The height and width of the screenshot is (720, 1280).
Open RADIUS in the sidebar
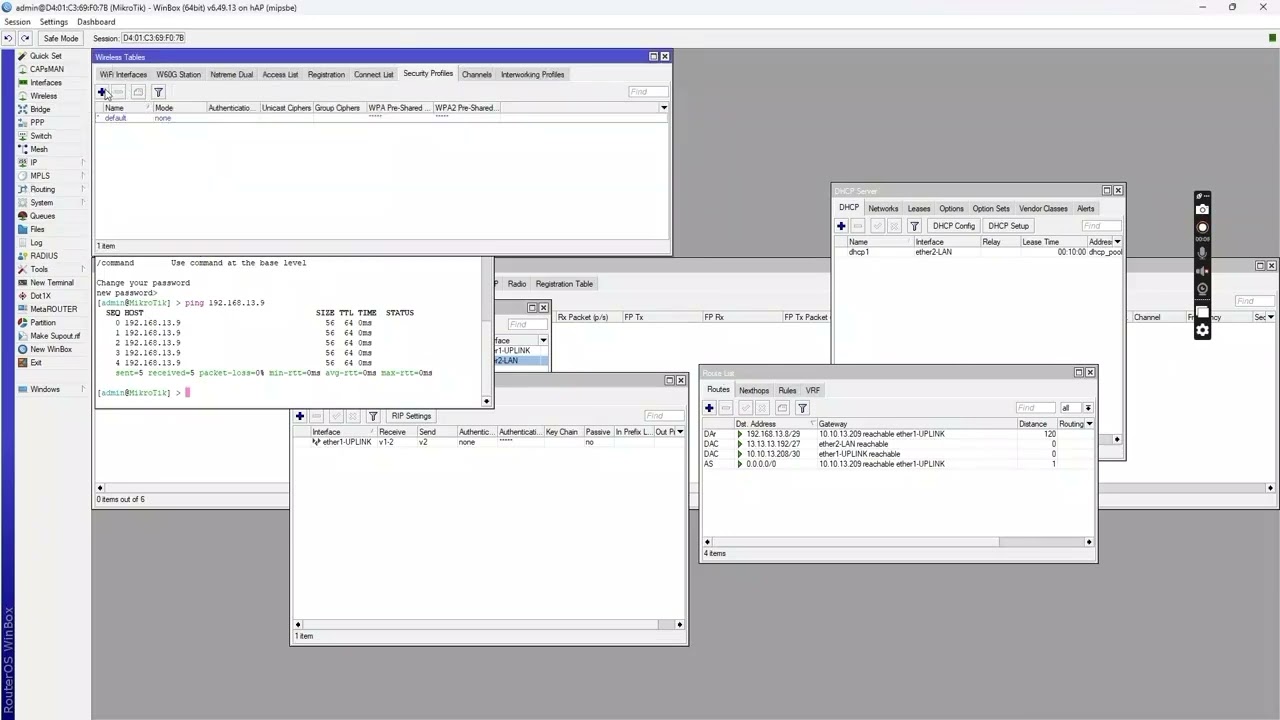43,256
